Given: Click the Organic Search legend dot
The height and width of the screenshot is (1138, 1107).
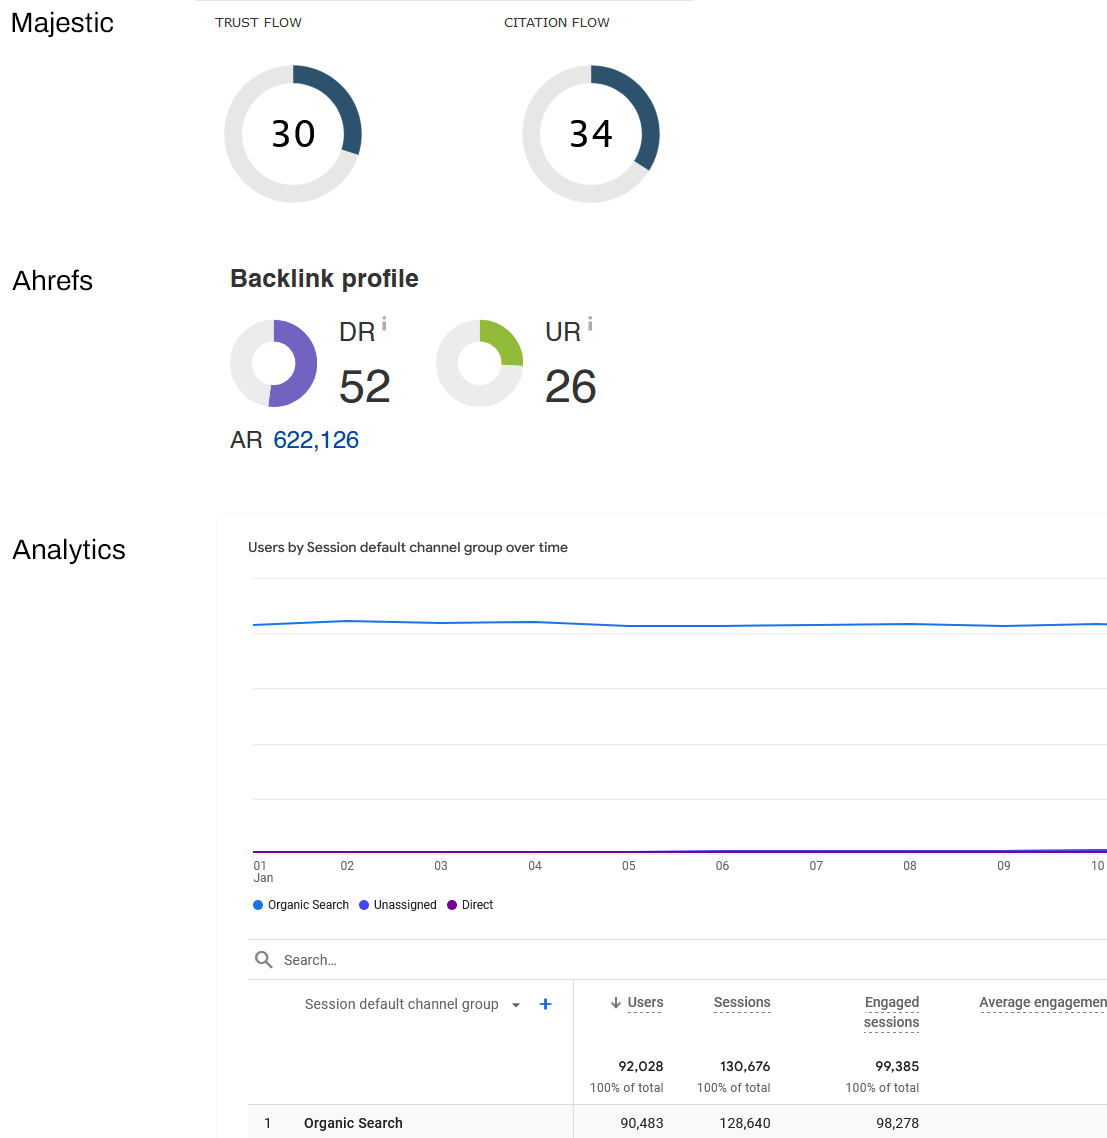Looking at the screenshot, I should (x=258, y=905).
